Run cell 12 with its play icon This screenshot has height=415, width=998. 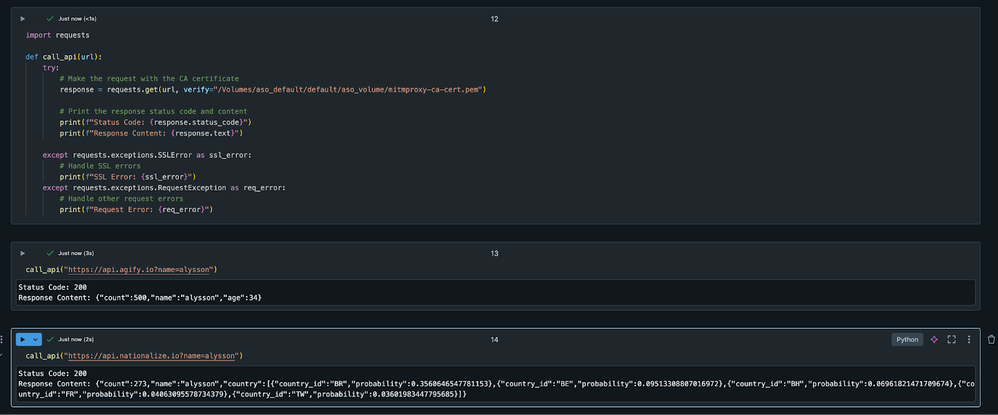23,18
